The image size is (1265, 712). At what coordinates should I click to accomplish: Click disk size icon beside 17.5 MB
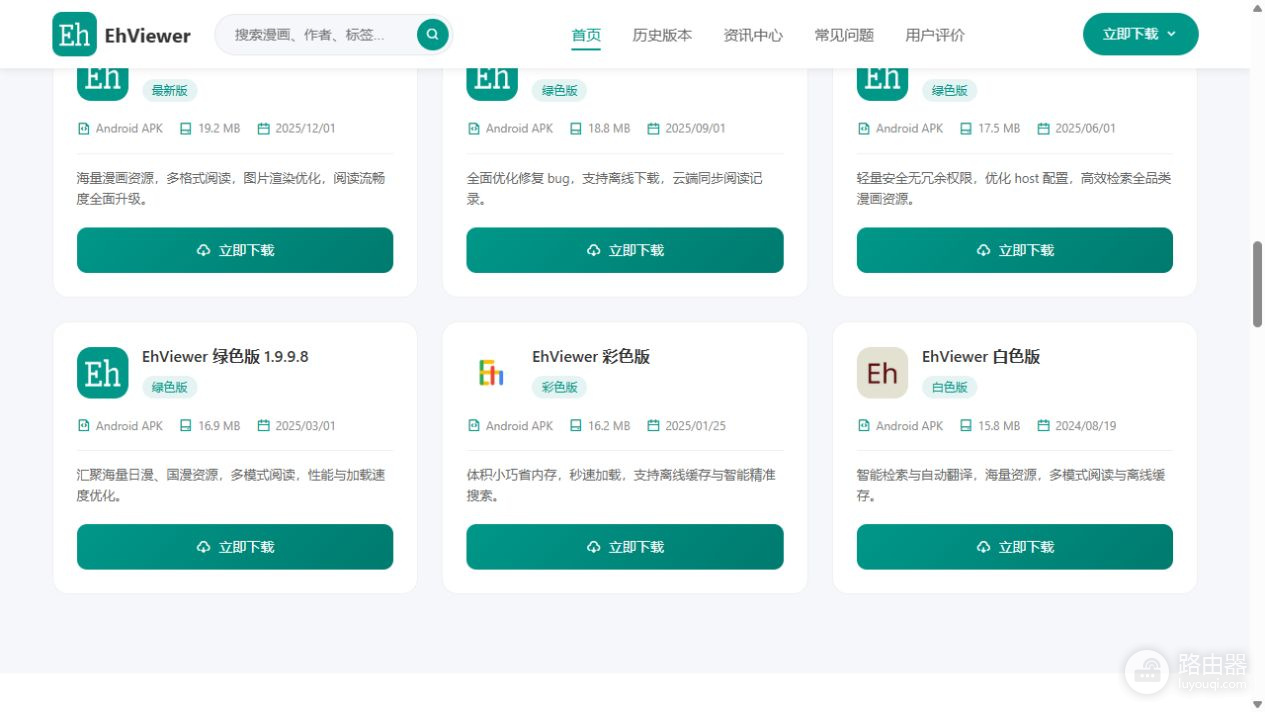(966, 128)
